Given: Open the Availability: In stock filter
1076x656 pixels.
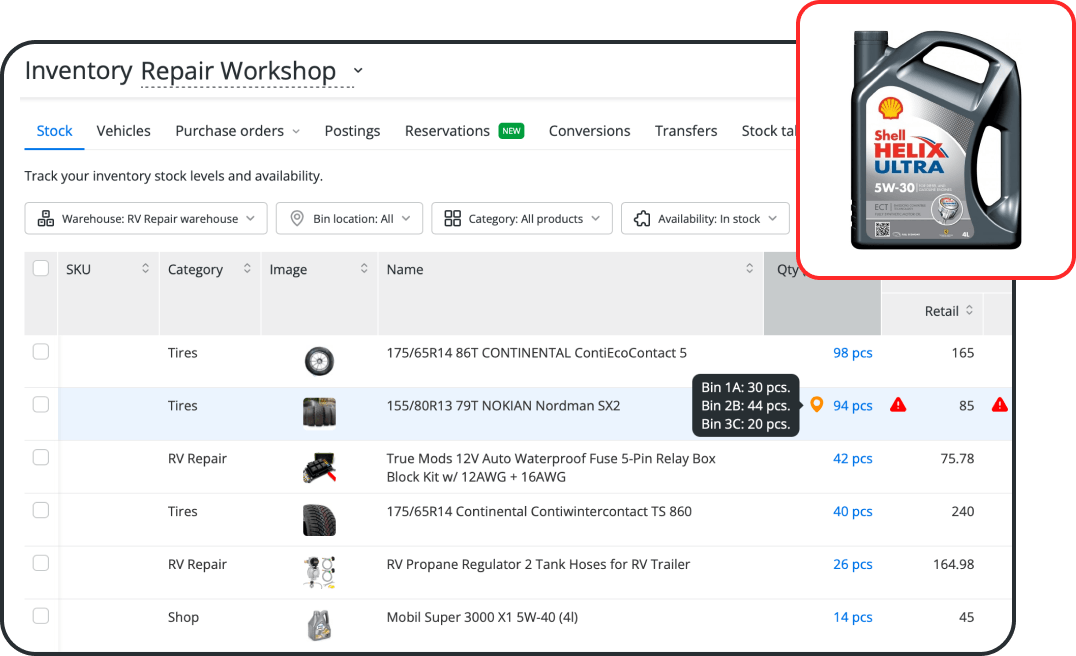Looking at the screenshot, I should 705,219.
